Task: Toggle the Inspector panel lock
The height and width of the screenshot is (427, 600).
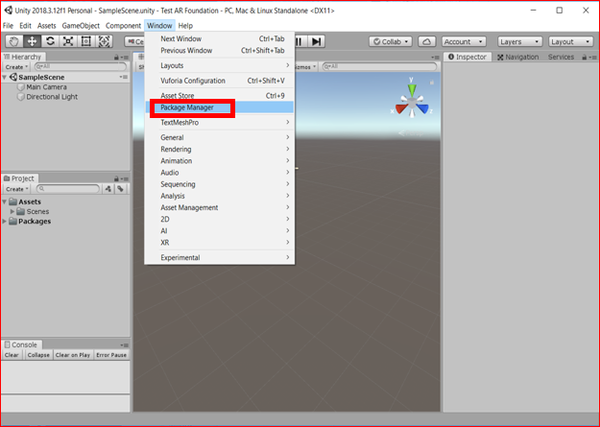Action: [584, 57]
